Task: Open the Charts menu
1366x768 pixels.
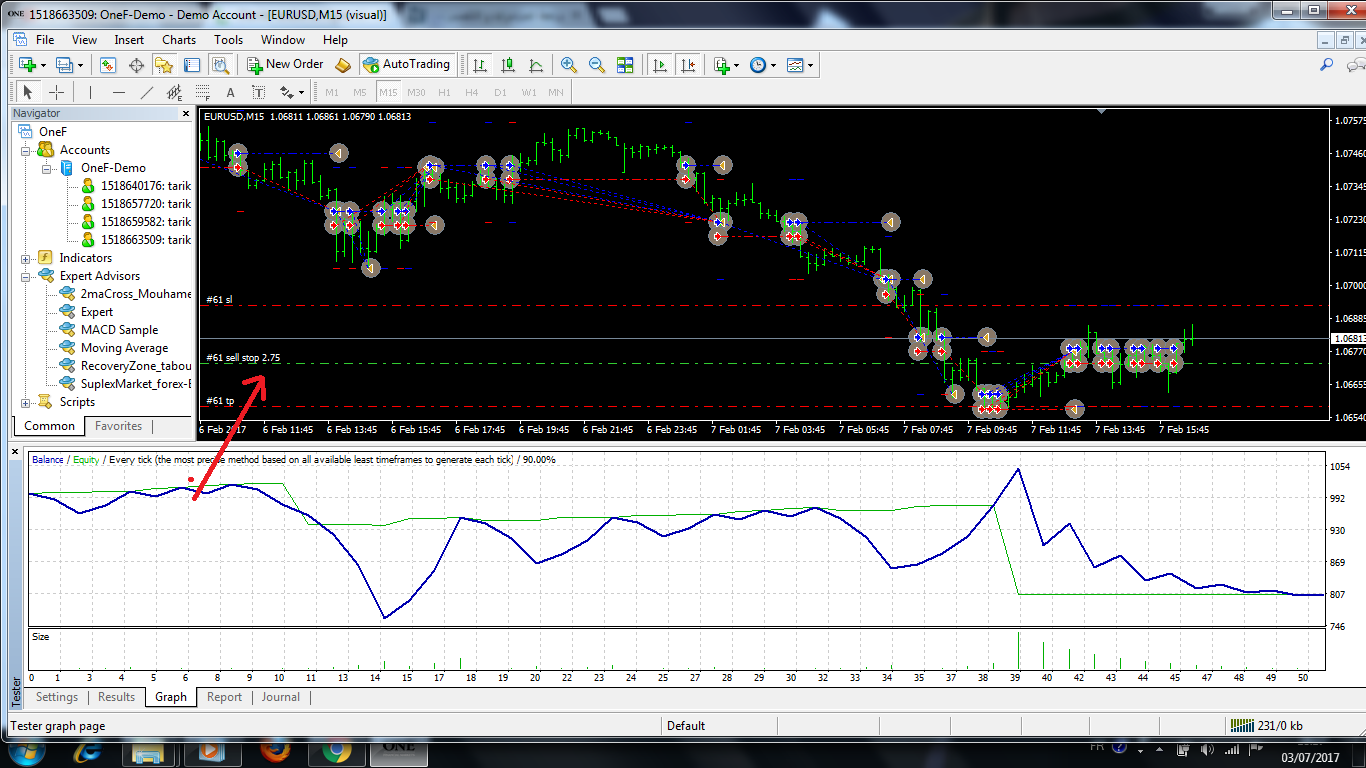Action: pos(179,40)
